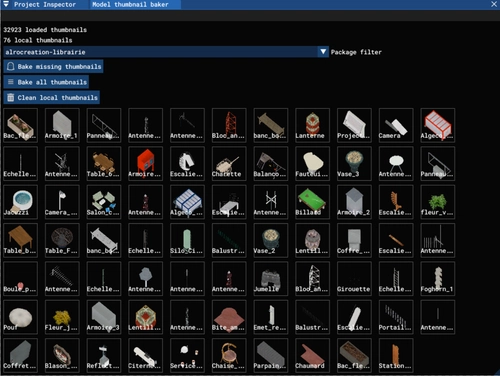The image size is (500, 376).
Task: Select the Armoire_2 thumbnail
Action: click(354, 202)
